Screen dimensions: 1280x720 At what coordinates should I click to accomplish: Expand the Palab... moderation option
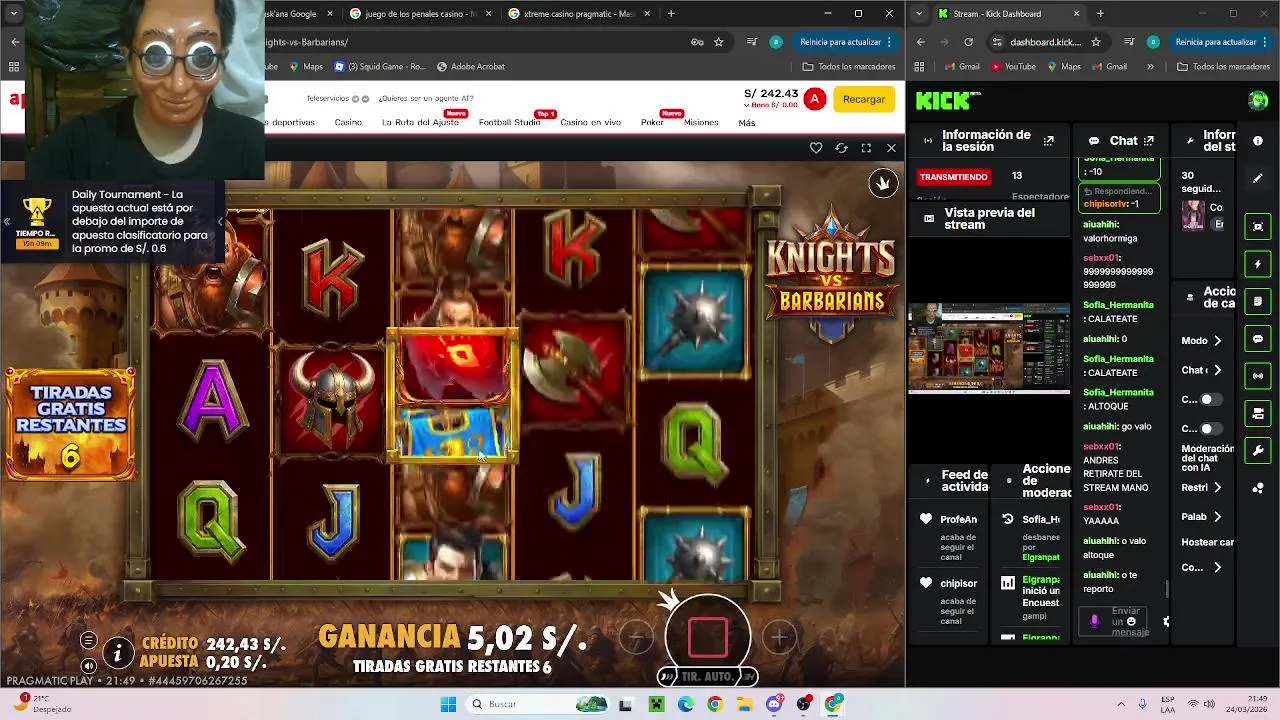1202,517
